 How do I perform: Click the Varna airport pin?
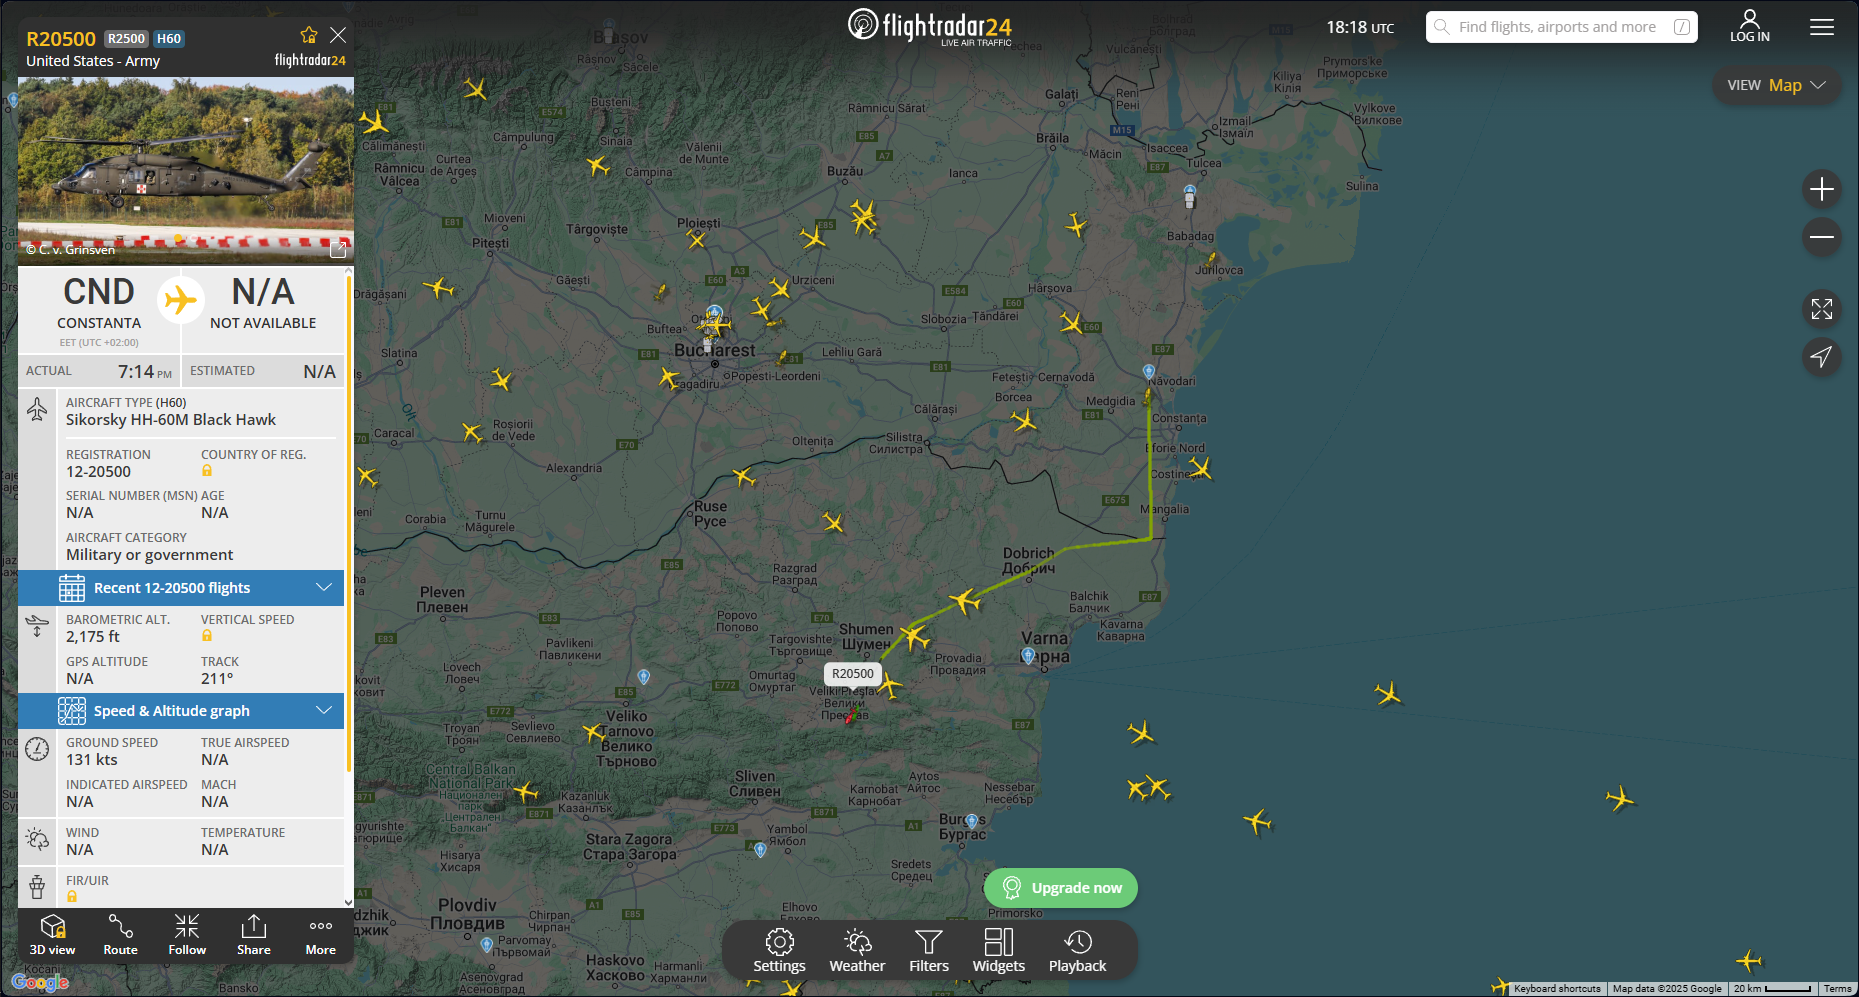pos(1028,656)
